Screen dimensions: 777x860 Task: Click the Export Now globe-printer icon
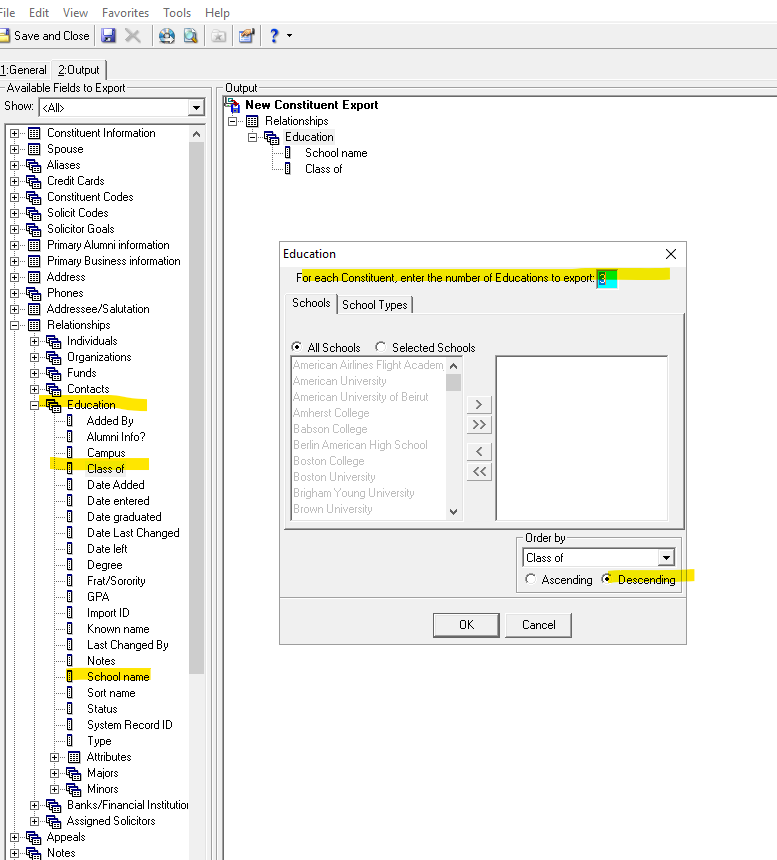point(167,36)
